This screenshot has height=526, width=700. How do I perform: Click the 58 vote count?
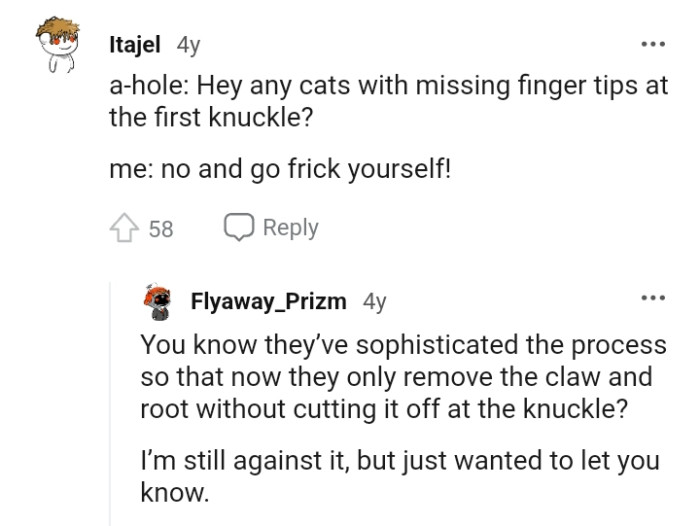point(161,228)
